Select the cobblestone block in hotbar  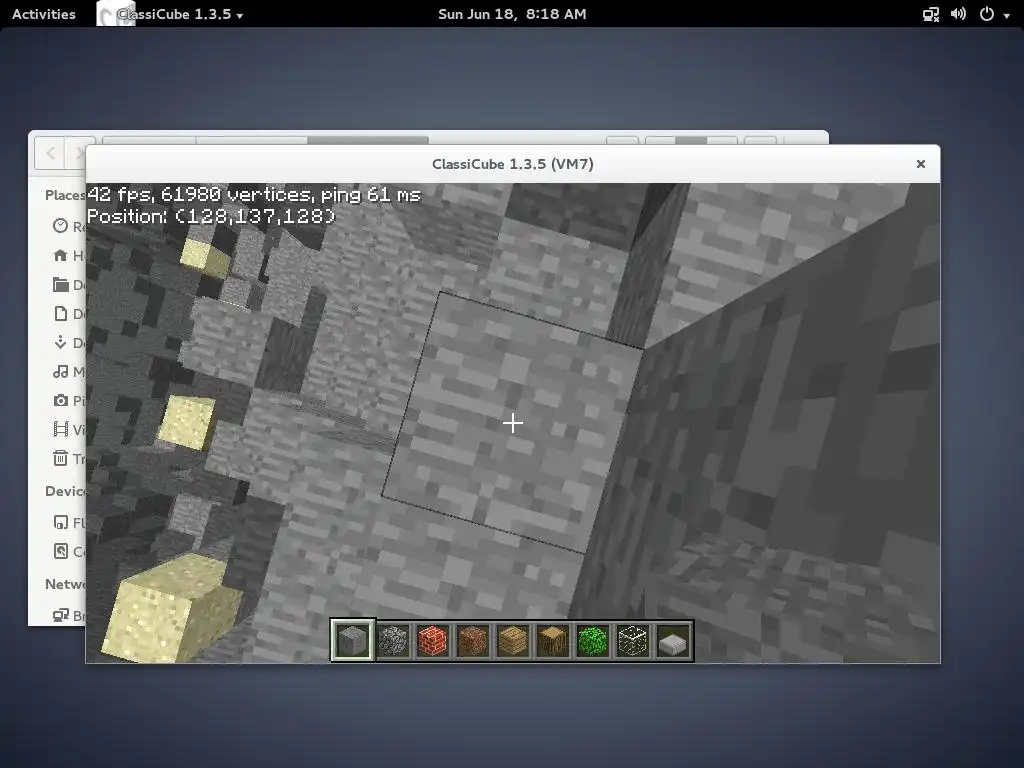(392, 641)
